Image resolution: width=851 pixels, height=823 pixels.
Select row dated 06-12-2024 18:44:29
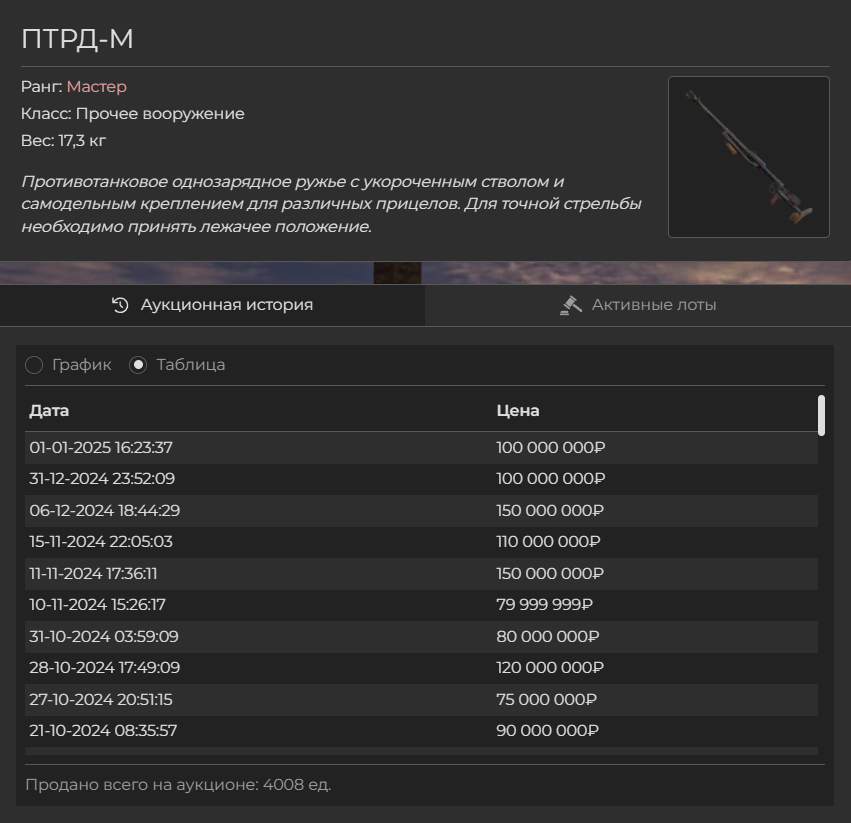421,510
